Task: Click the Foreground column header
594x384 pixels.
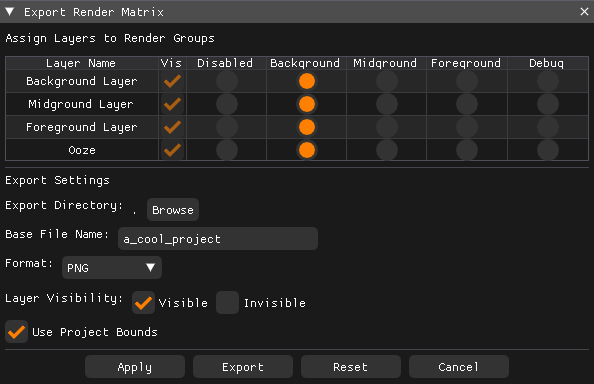Action: pyautogui.click(x=466, y=63)
